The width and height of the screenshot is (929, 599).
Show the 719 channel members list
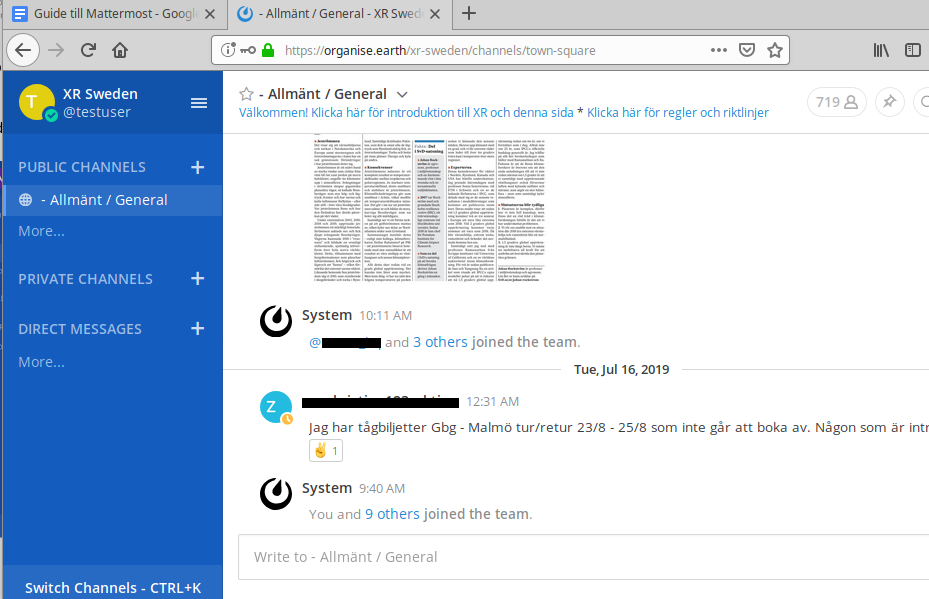[x=837, y=102]
